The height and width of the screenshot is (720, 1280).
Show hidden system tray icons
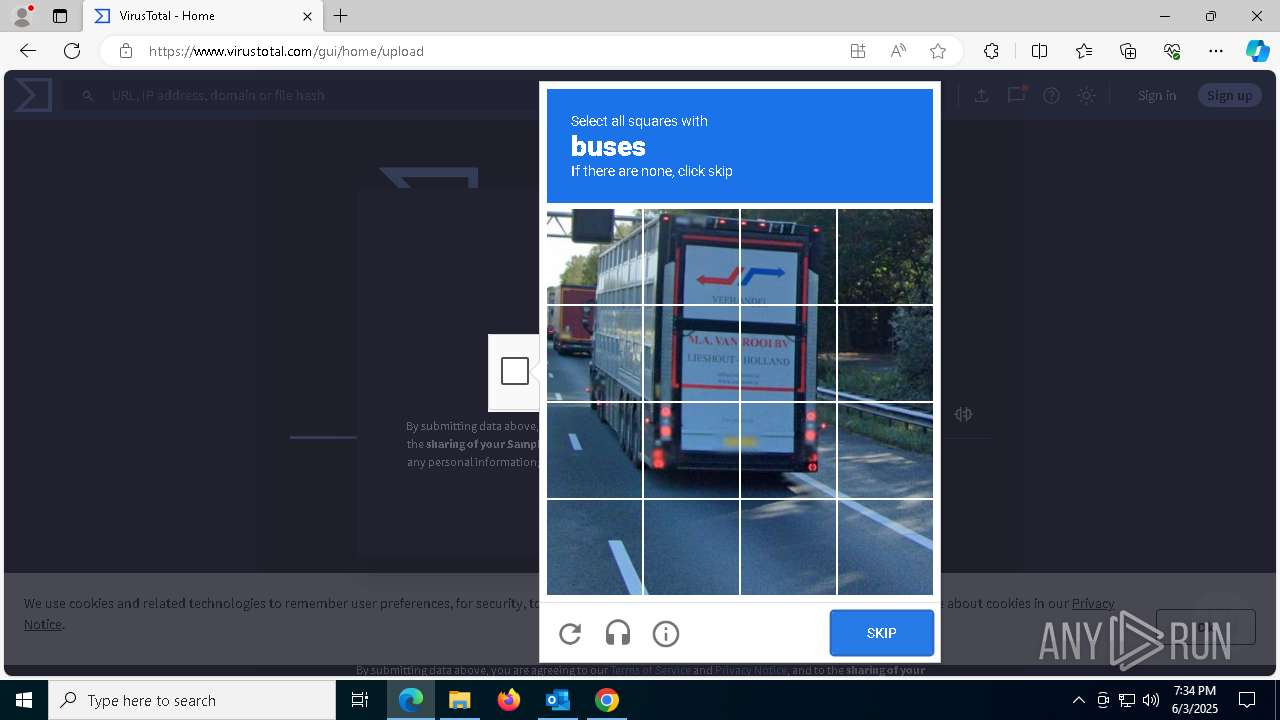point(1078,700)
